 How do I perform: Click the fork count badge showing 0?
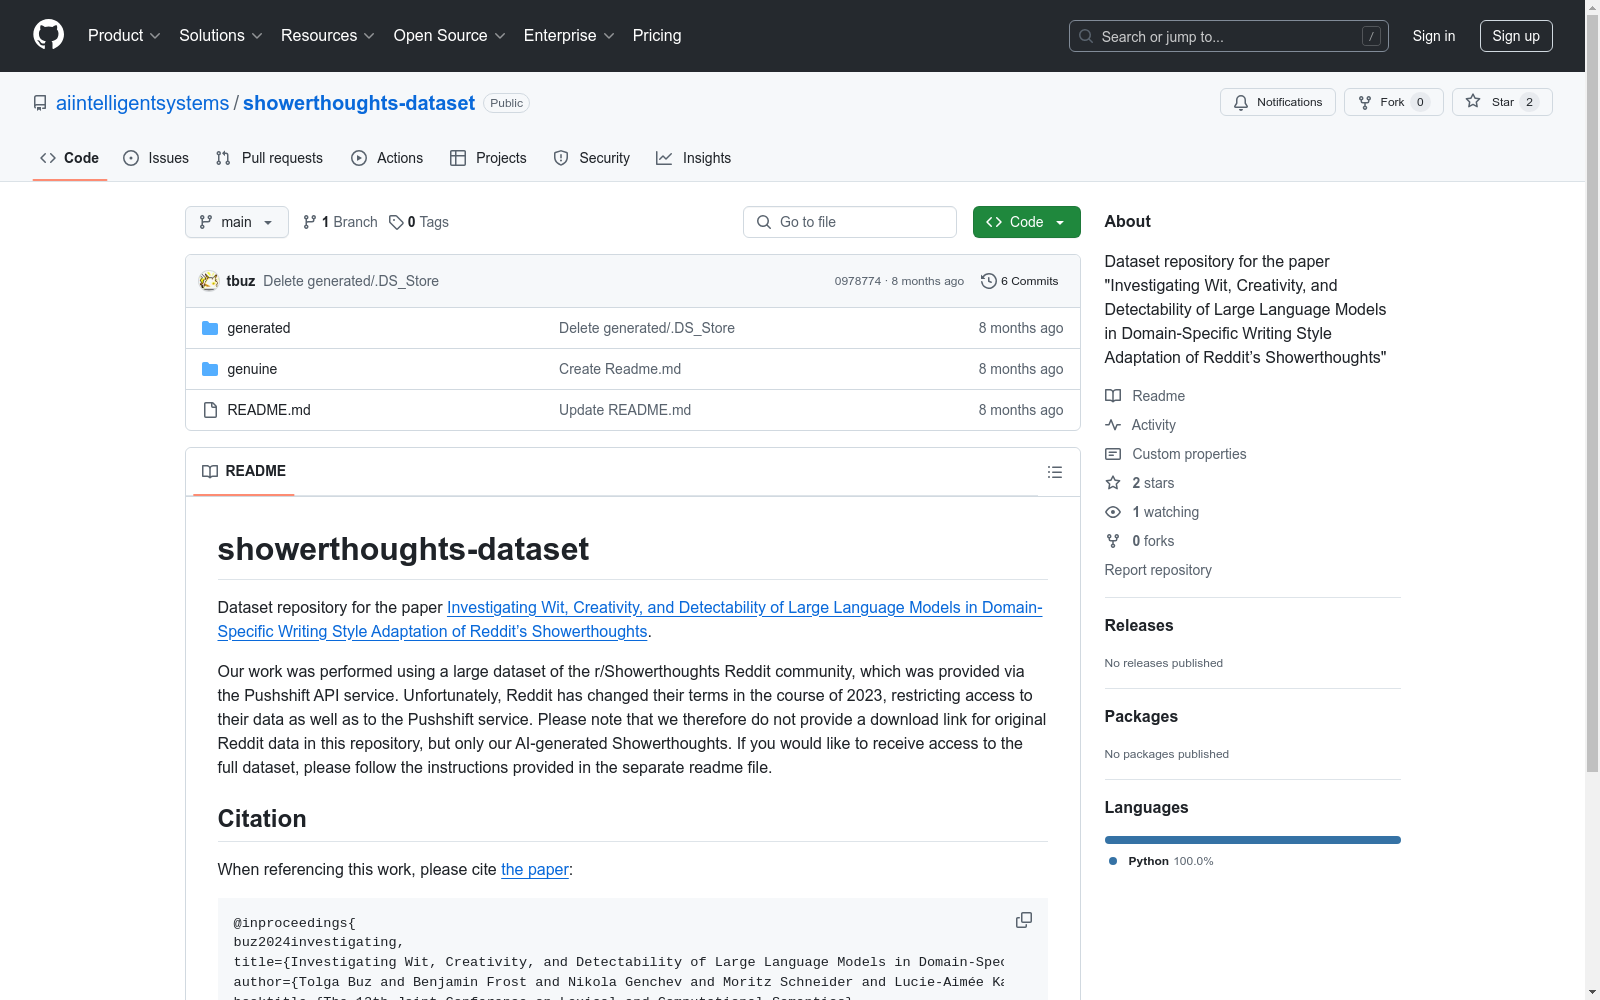click(1420, 102)
